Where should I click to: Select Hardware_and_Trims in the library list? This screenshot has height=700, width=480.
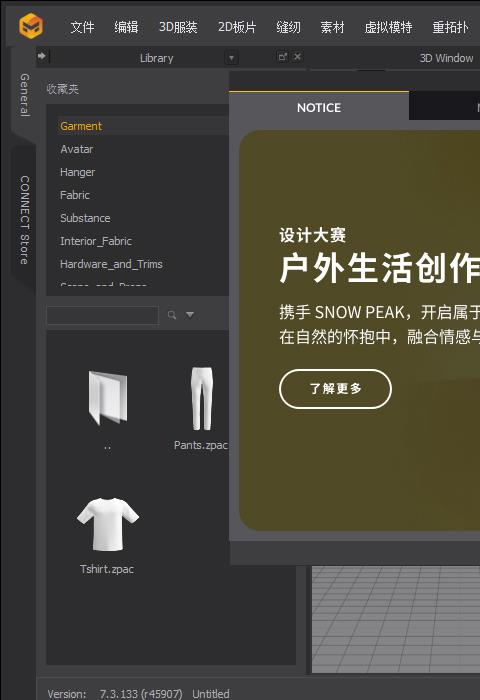pos(111,264)
